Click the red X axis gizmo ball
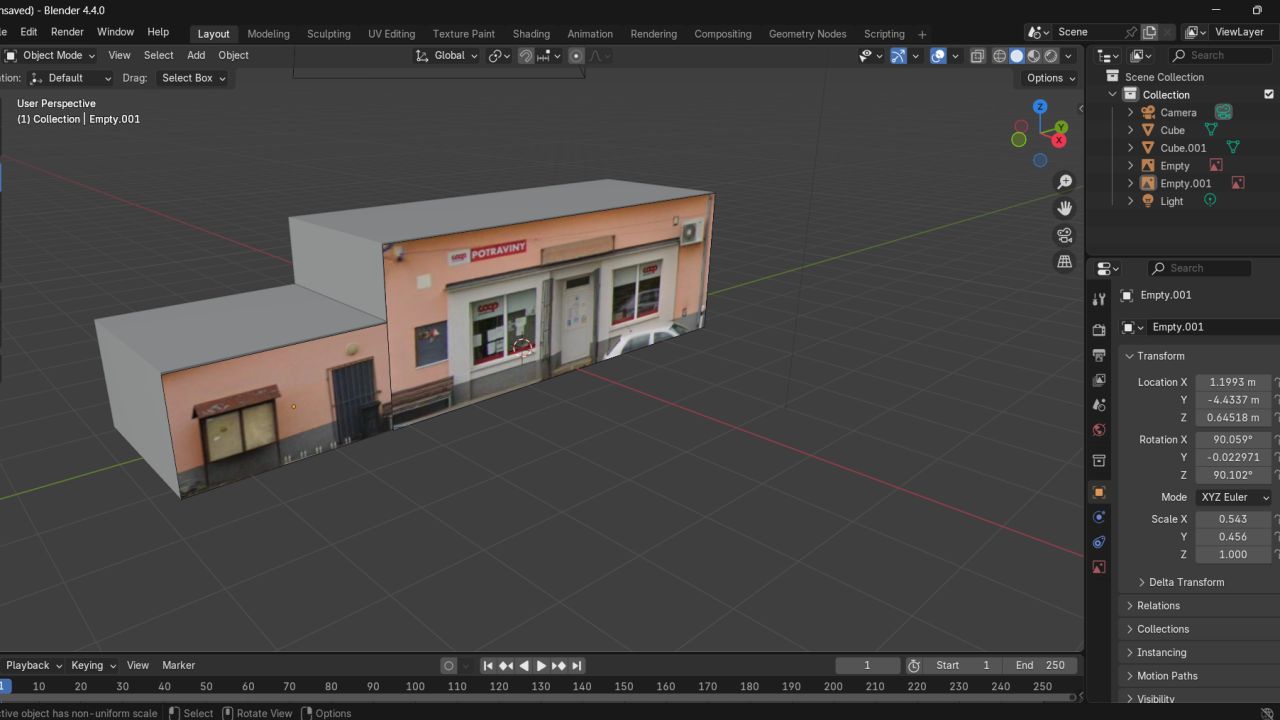1280x720 pixels. point(1061,141)
